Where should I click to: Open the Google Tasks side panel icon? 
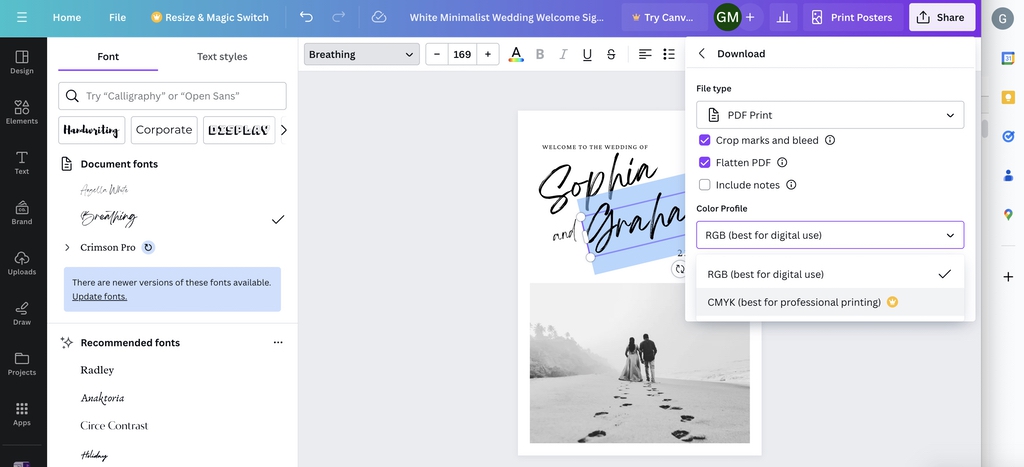pyautogui.click(x=1008, y=136)
